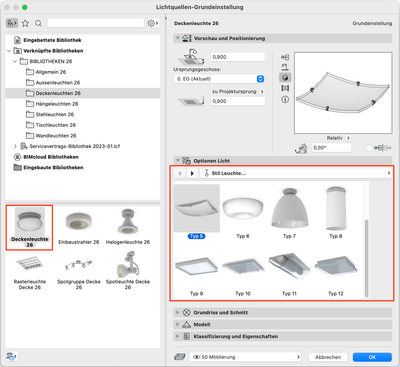Collapse the BIBLIOTHEKEN 26 folder
This screenshot has height=367, width=400.
pyautogui.click(x=15, y=61)
